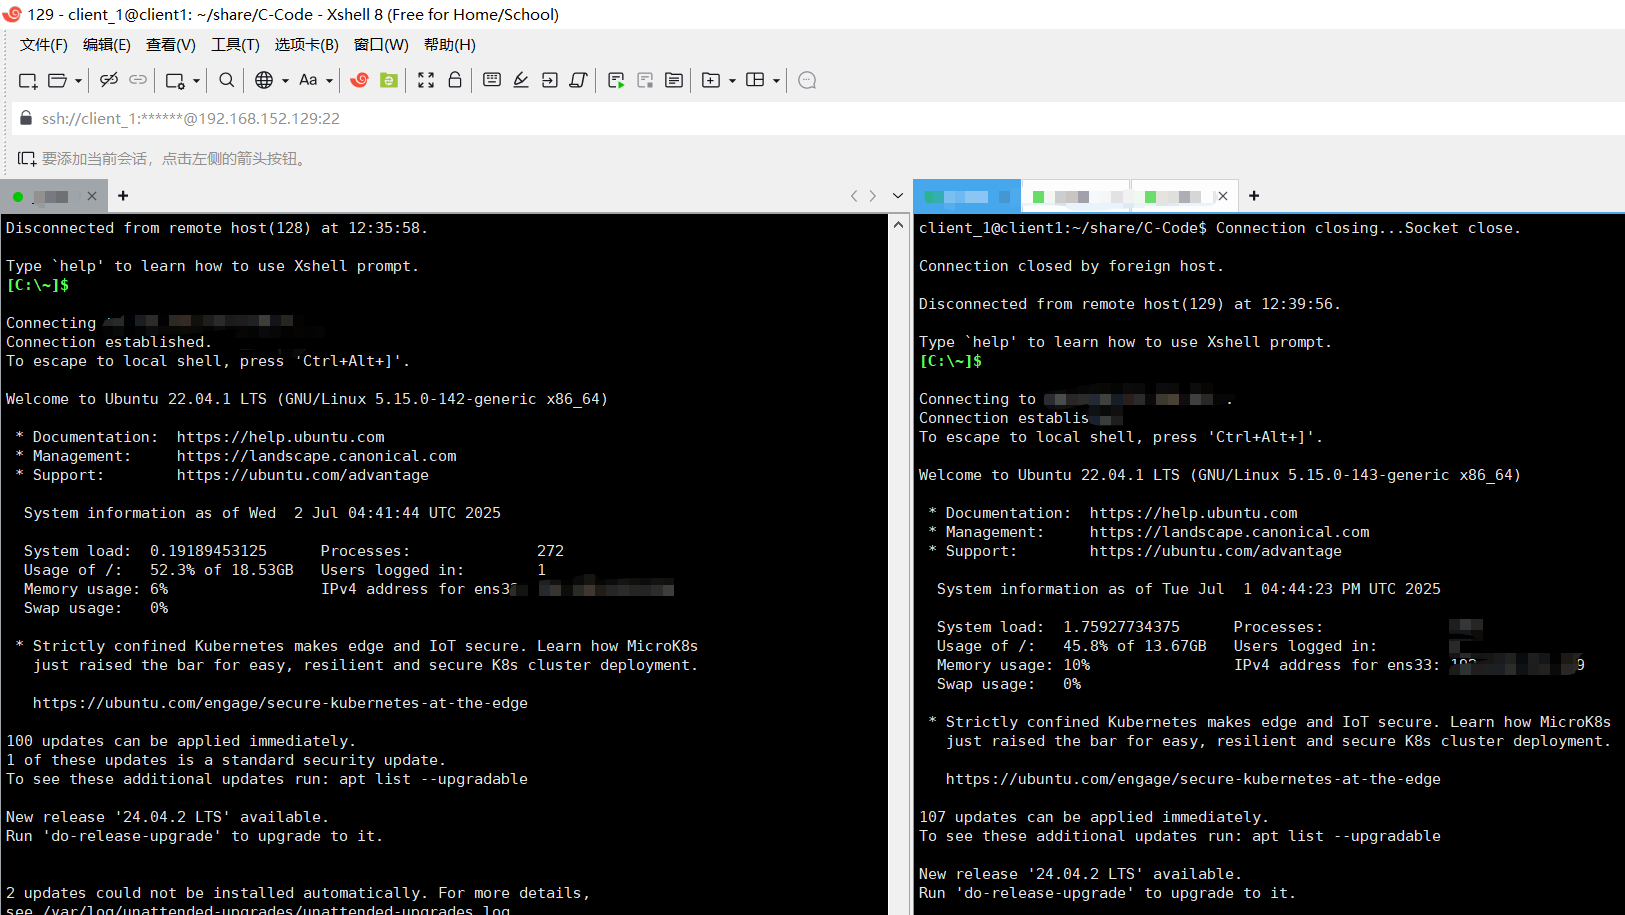
Task: Add a new tab in left pane
Action: [x=123, y=196]
